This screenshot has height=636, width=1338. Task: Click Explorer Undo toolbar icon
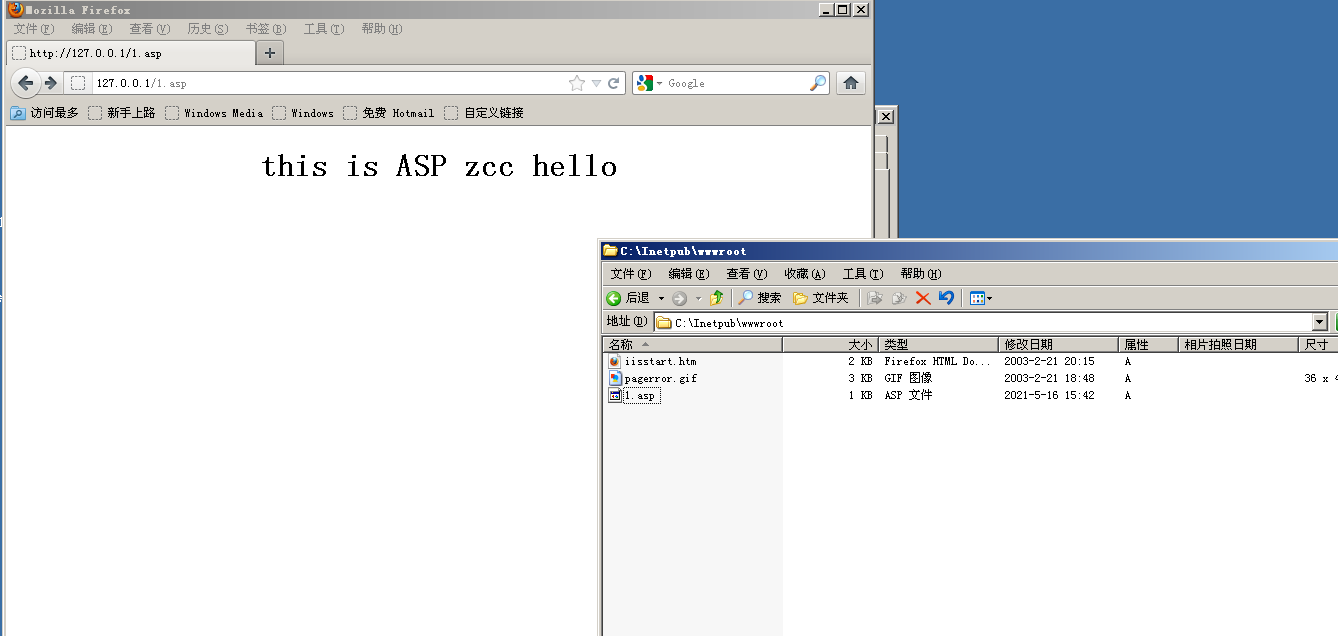[946, 298]
